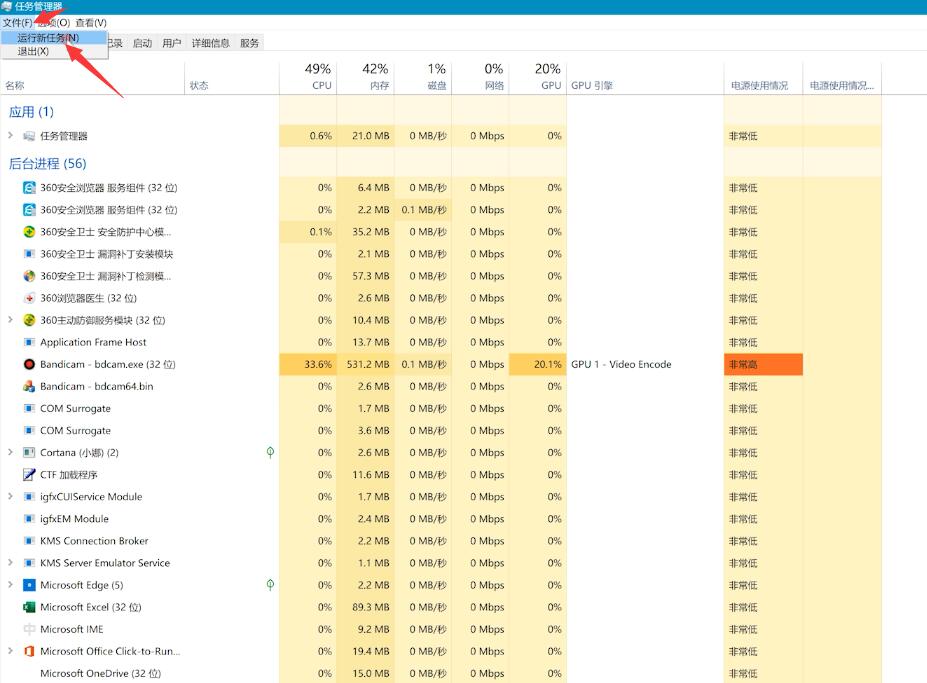
Task: Click Microsoft Excel 89.3 MB memory cell
Action: pyautogui.click(x=365, y=607)
